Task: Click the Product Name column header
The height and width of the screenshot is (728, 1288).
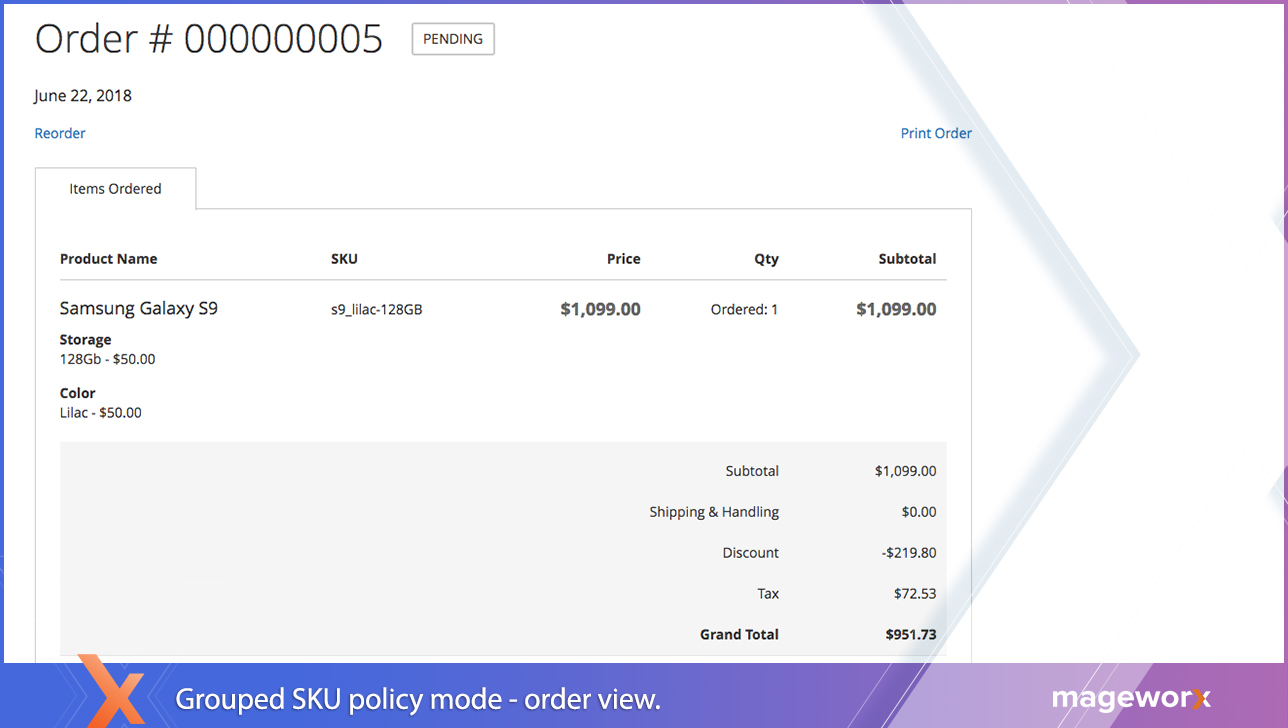Action: pos(108,258)
